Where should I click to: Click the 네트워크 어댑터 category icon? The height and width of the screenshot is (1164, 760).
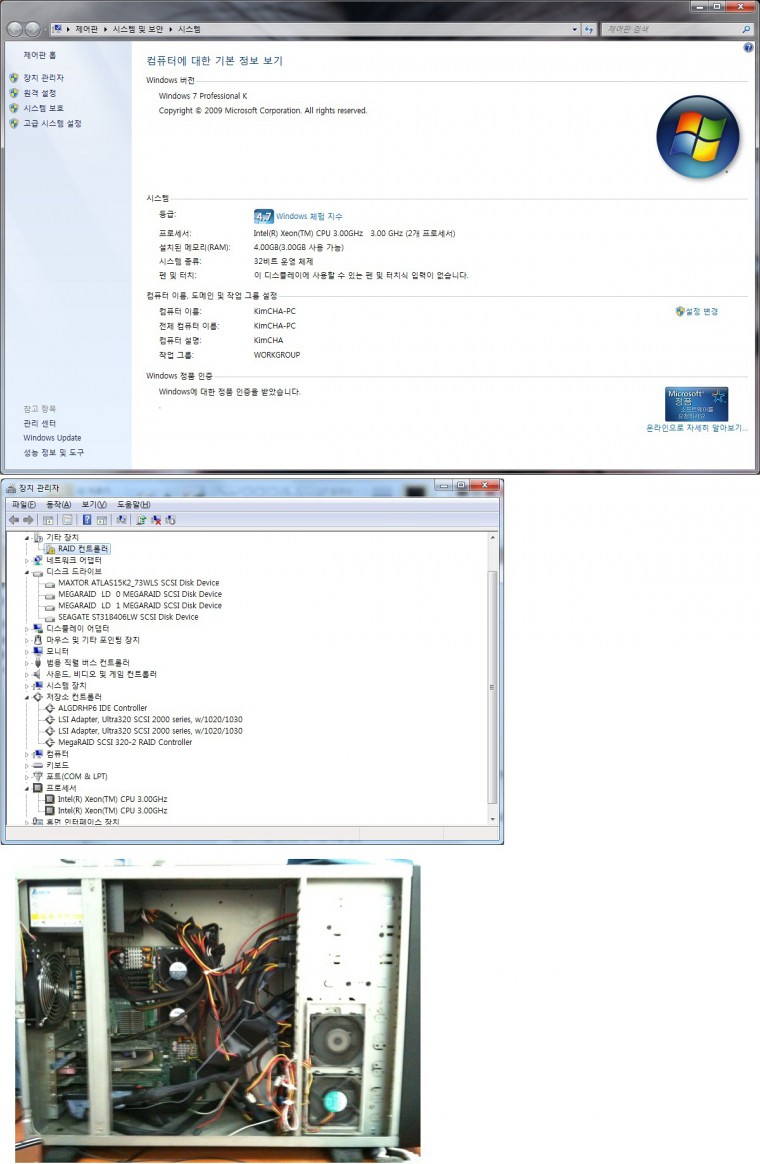click(x=38, y=560)
